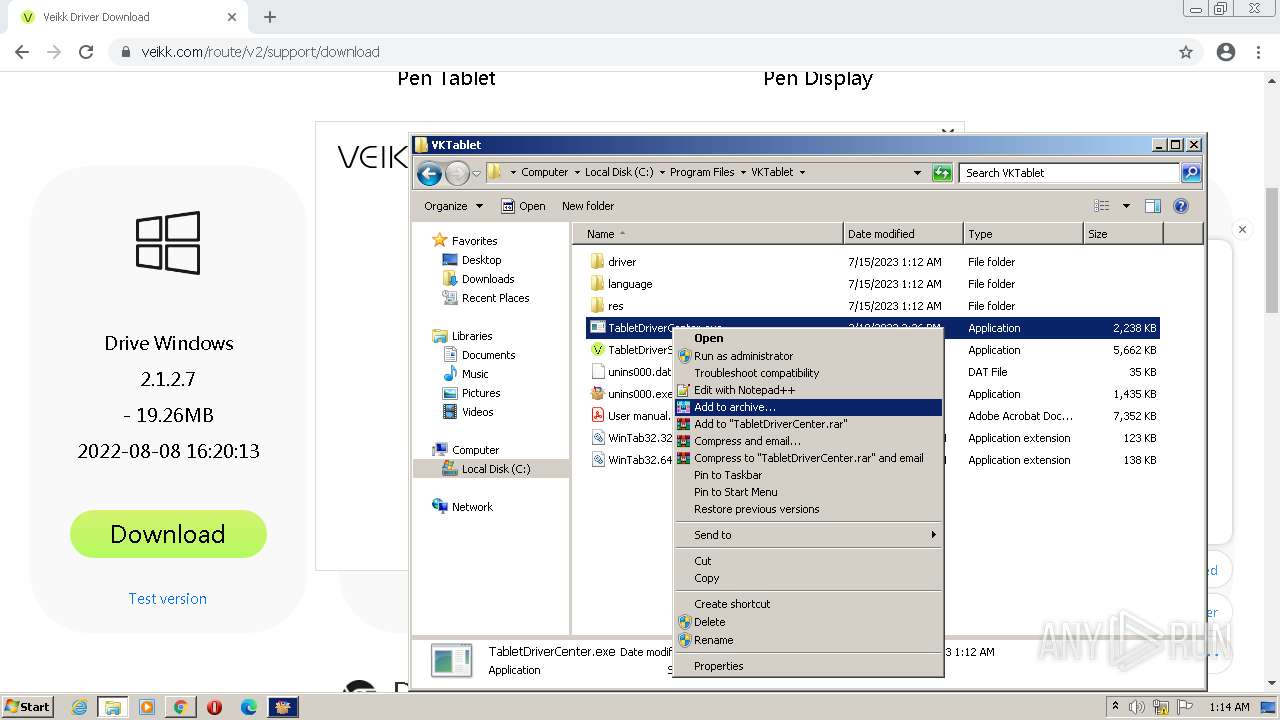Viewport: 1280px width, 720px height.
Task: Expand Program Files breadcrumb arrow
Action: click(742, 172)
